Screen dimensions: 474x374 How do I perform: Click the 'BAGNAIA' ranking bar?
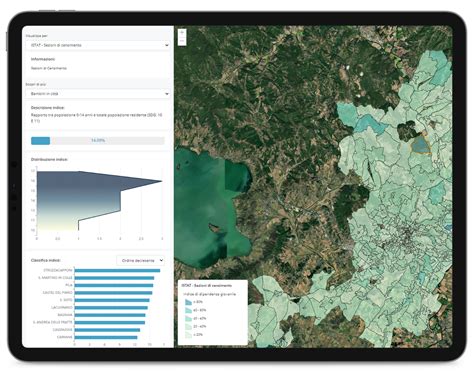110,315
